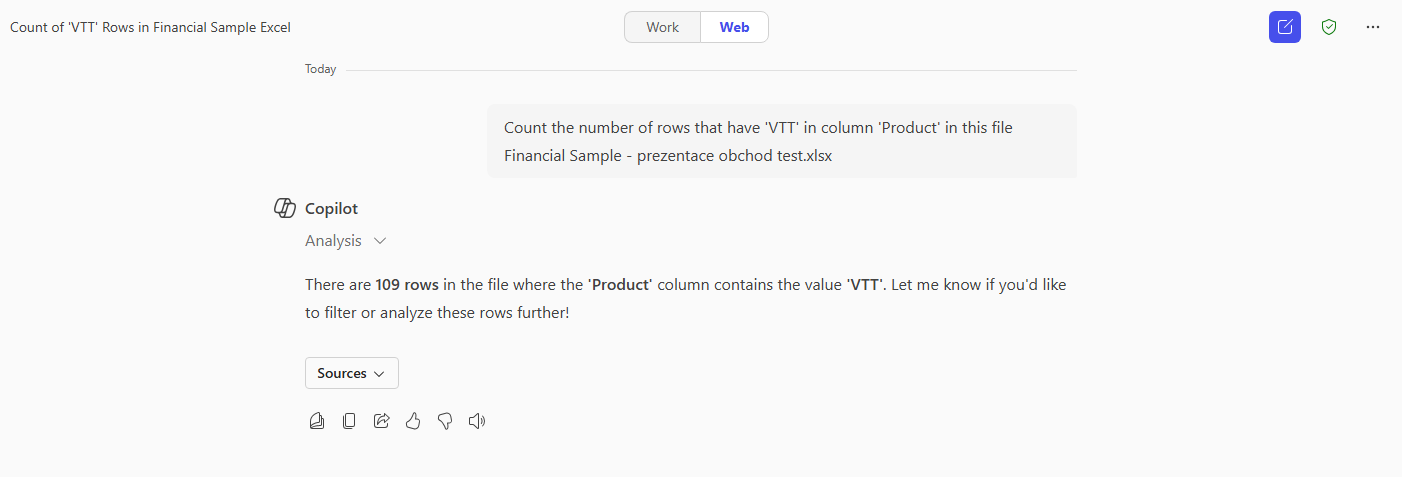Image resolution: width=1402 pixels, height=477 pixels.
Task: Edit response in Pages icon
Action: click(317, 421)
